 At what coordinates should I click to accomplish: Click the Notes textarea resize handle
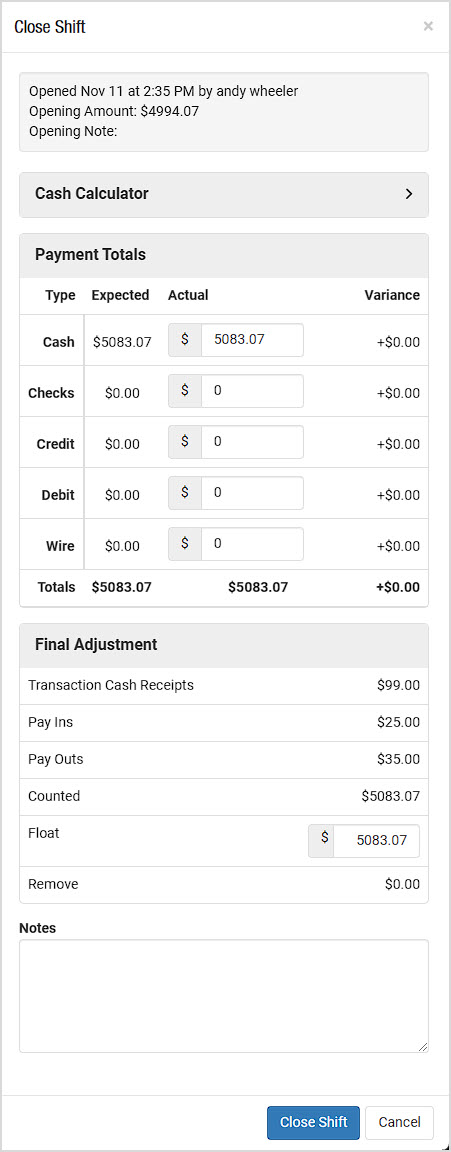point(422,1046)
